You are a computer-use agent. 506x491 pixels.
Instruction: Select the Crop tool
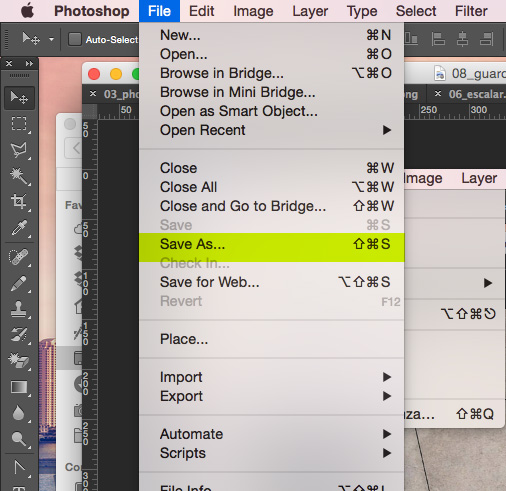[19, 201]
